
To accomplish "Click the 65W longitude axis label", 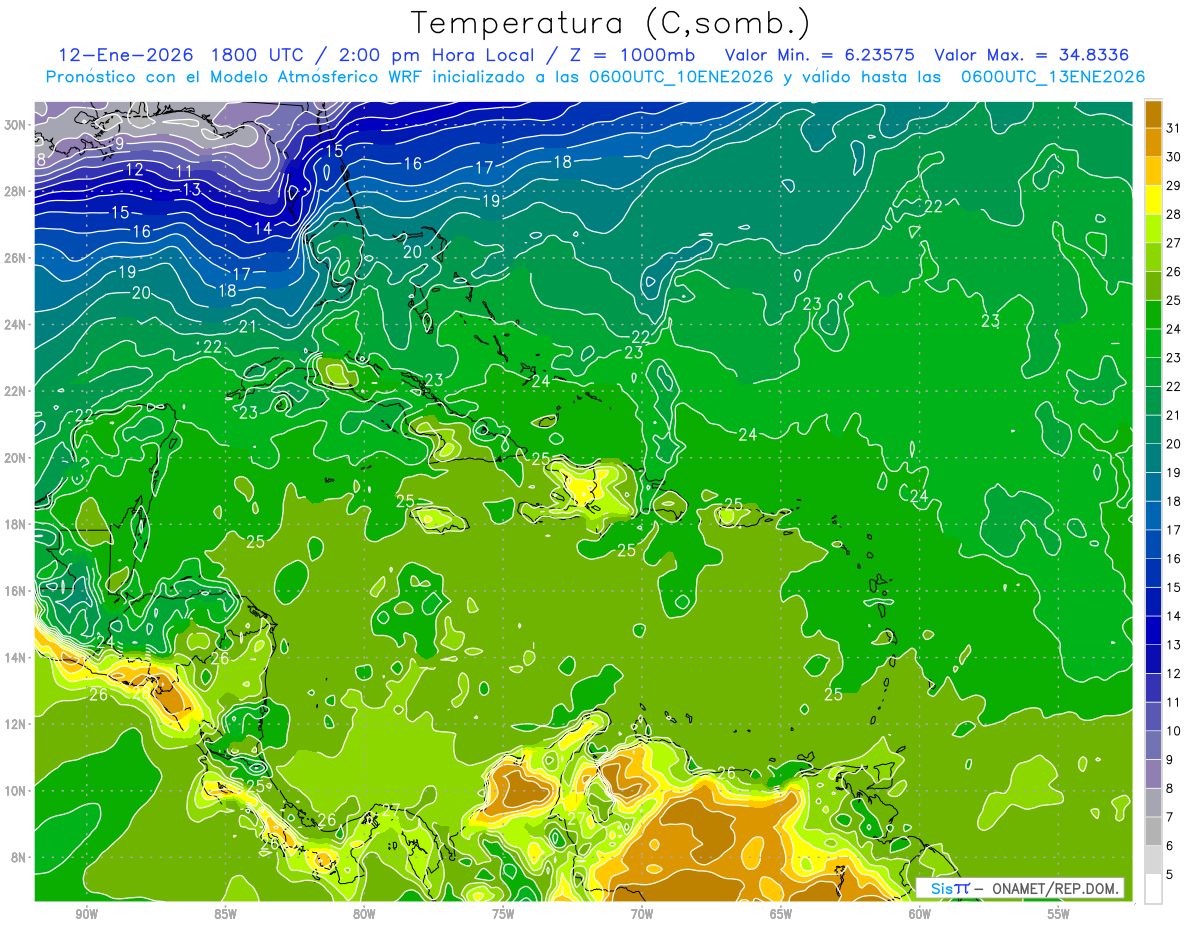I will click(781, 914).
